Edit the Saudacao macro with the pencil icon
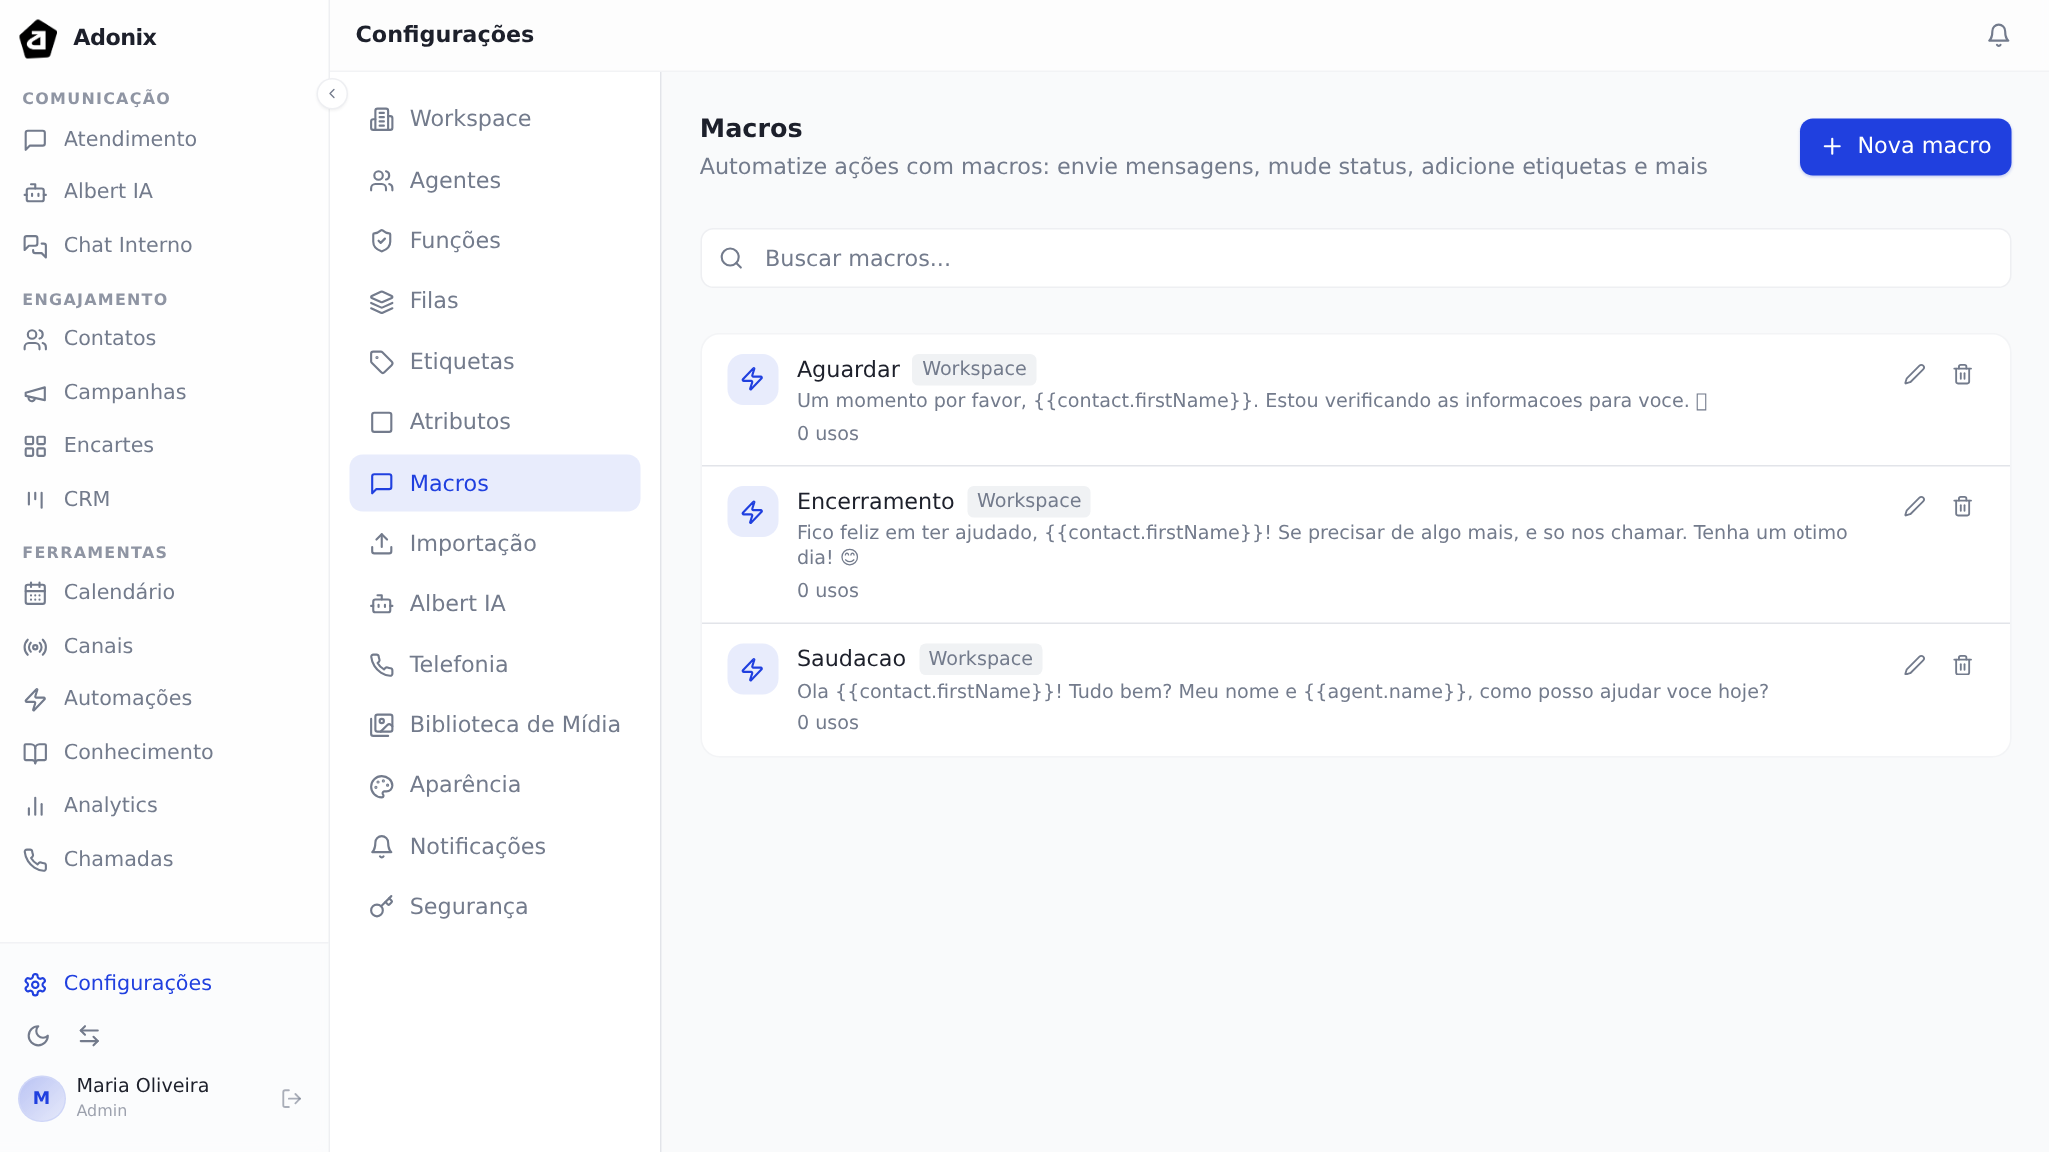The width and height of the screenshot is (2049, 1152). pos(1915,664)
